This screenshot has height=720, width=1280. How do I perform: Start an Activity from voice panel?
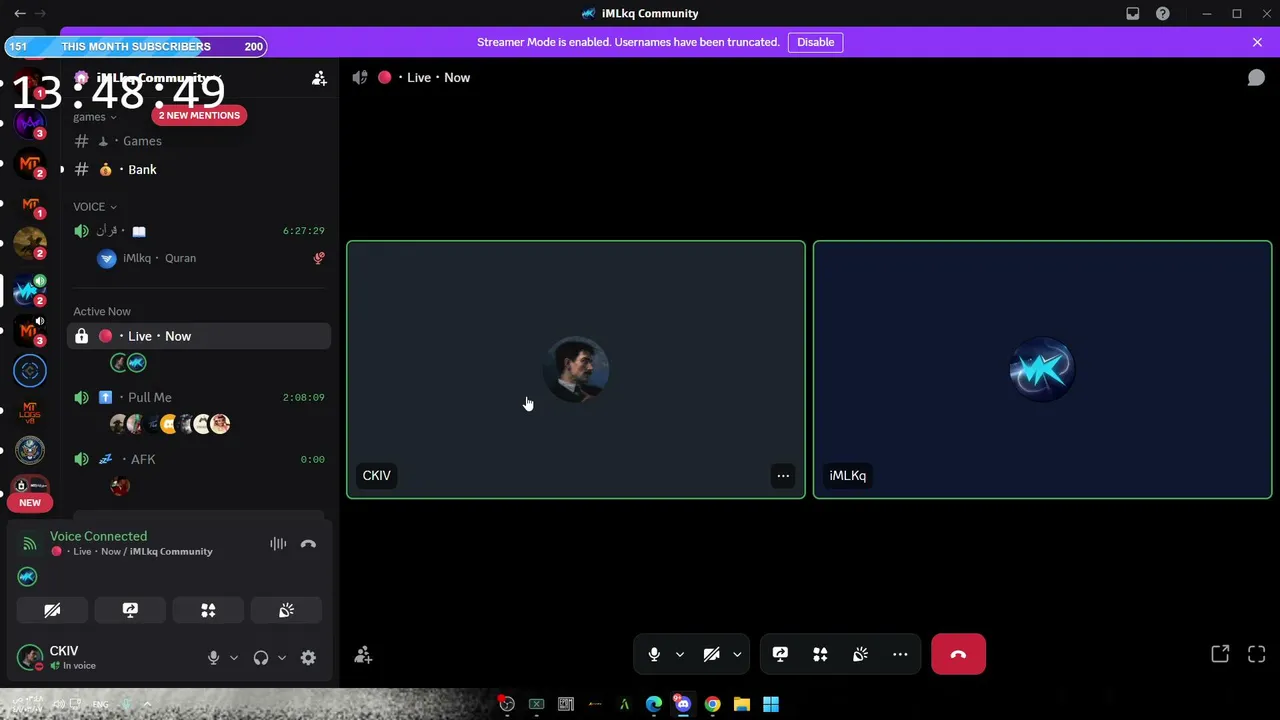click(208, 610)
